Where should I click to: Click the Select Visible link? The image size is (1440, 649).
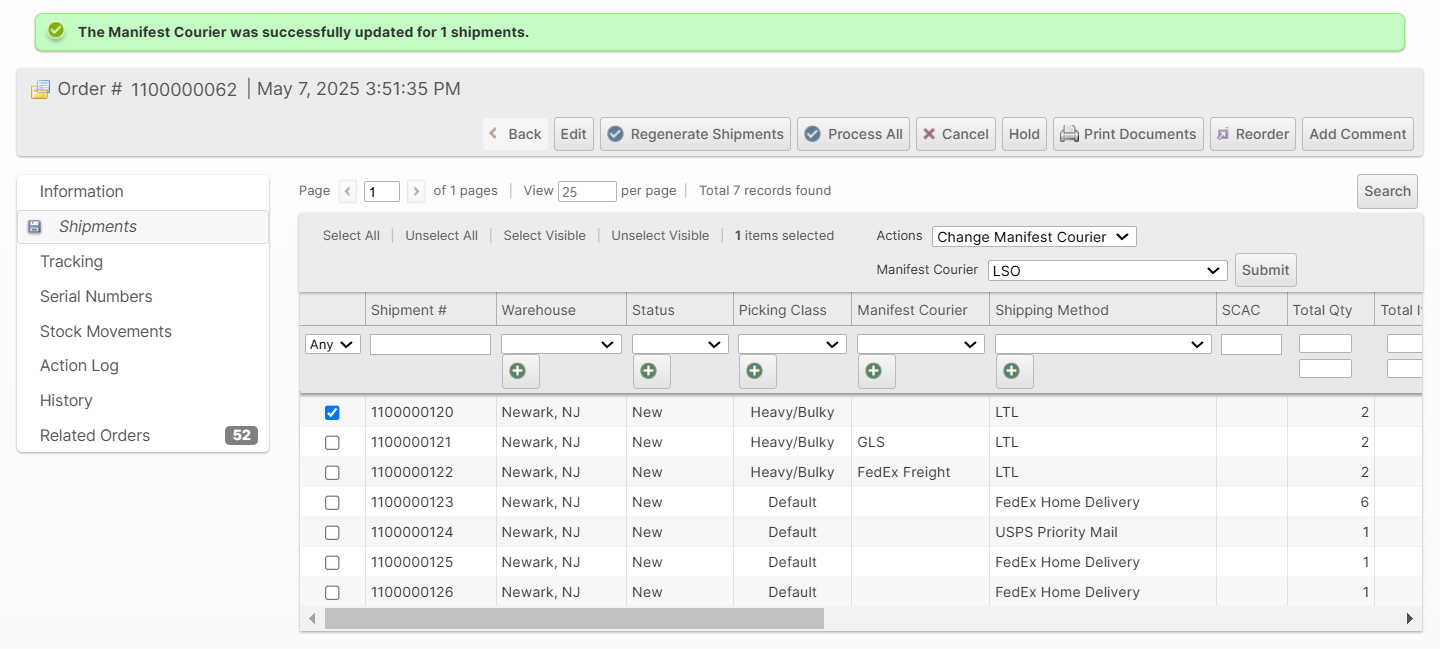544,236
